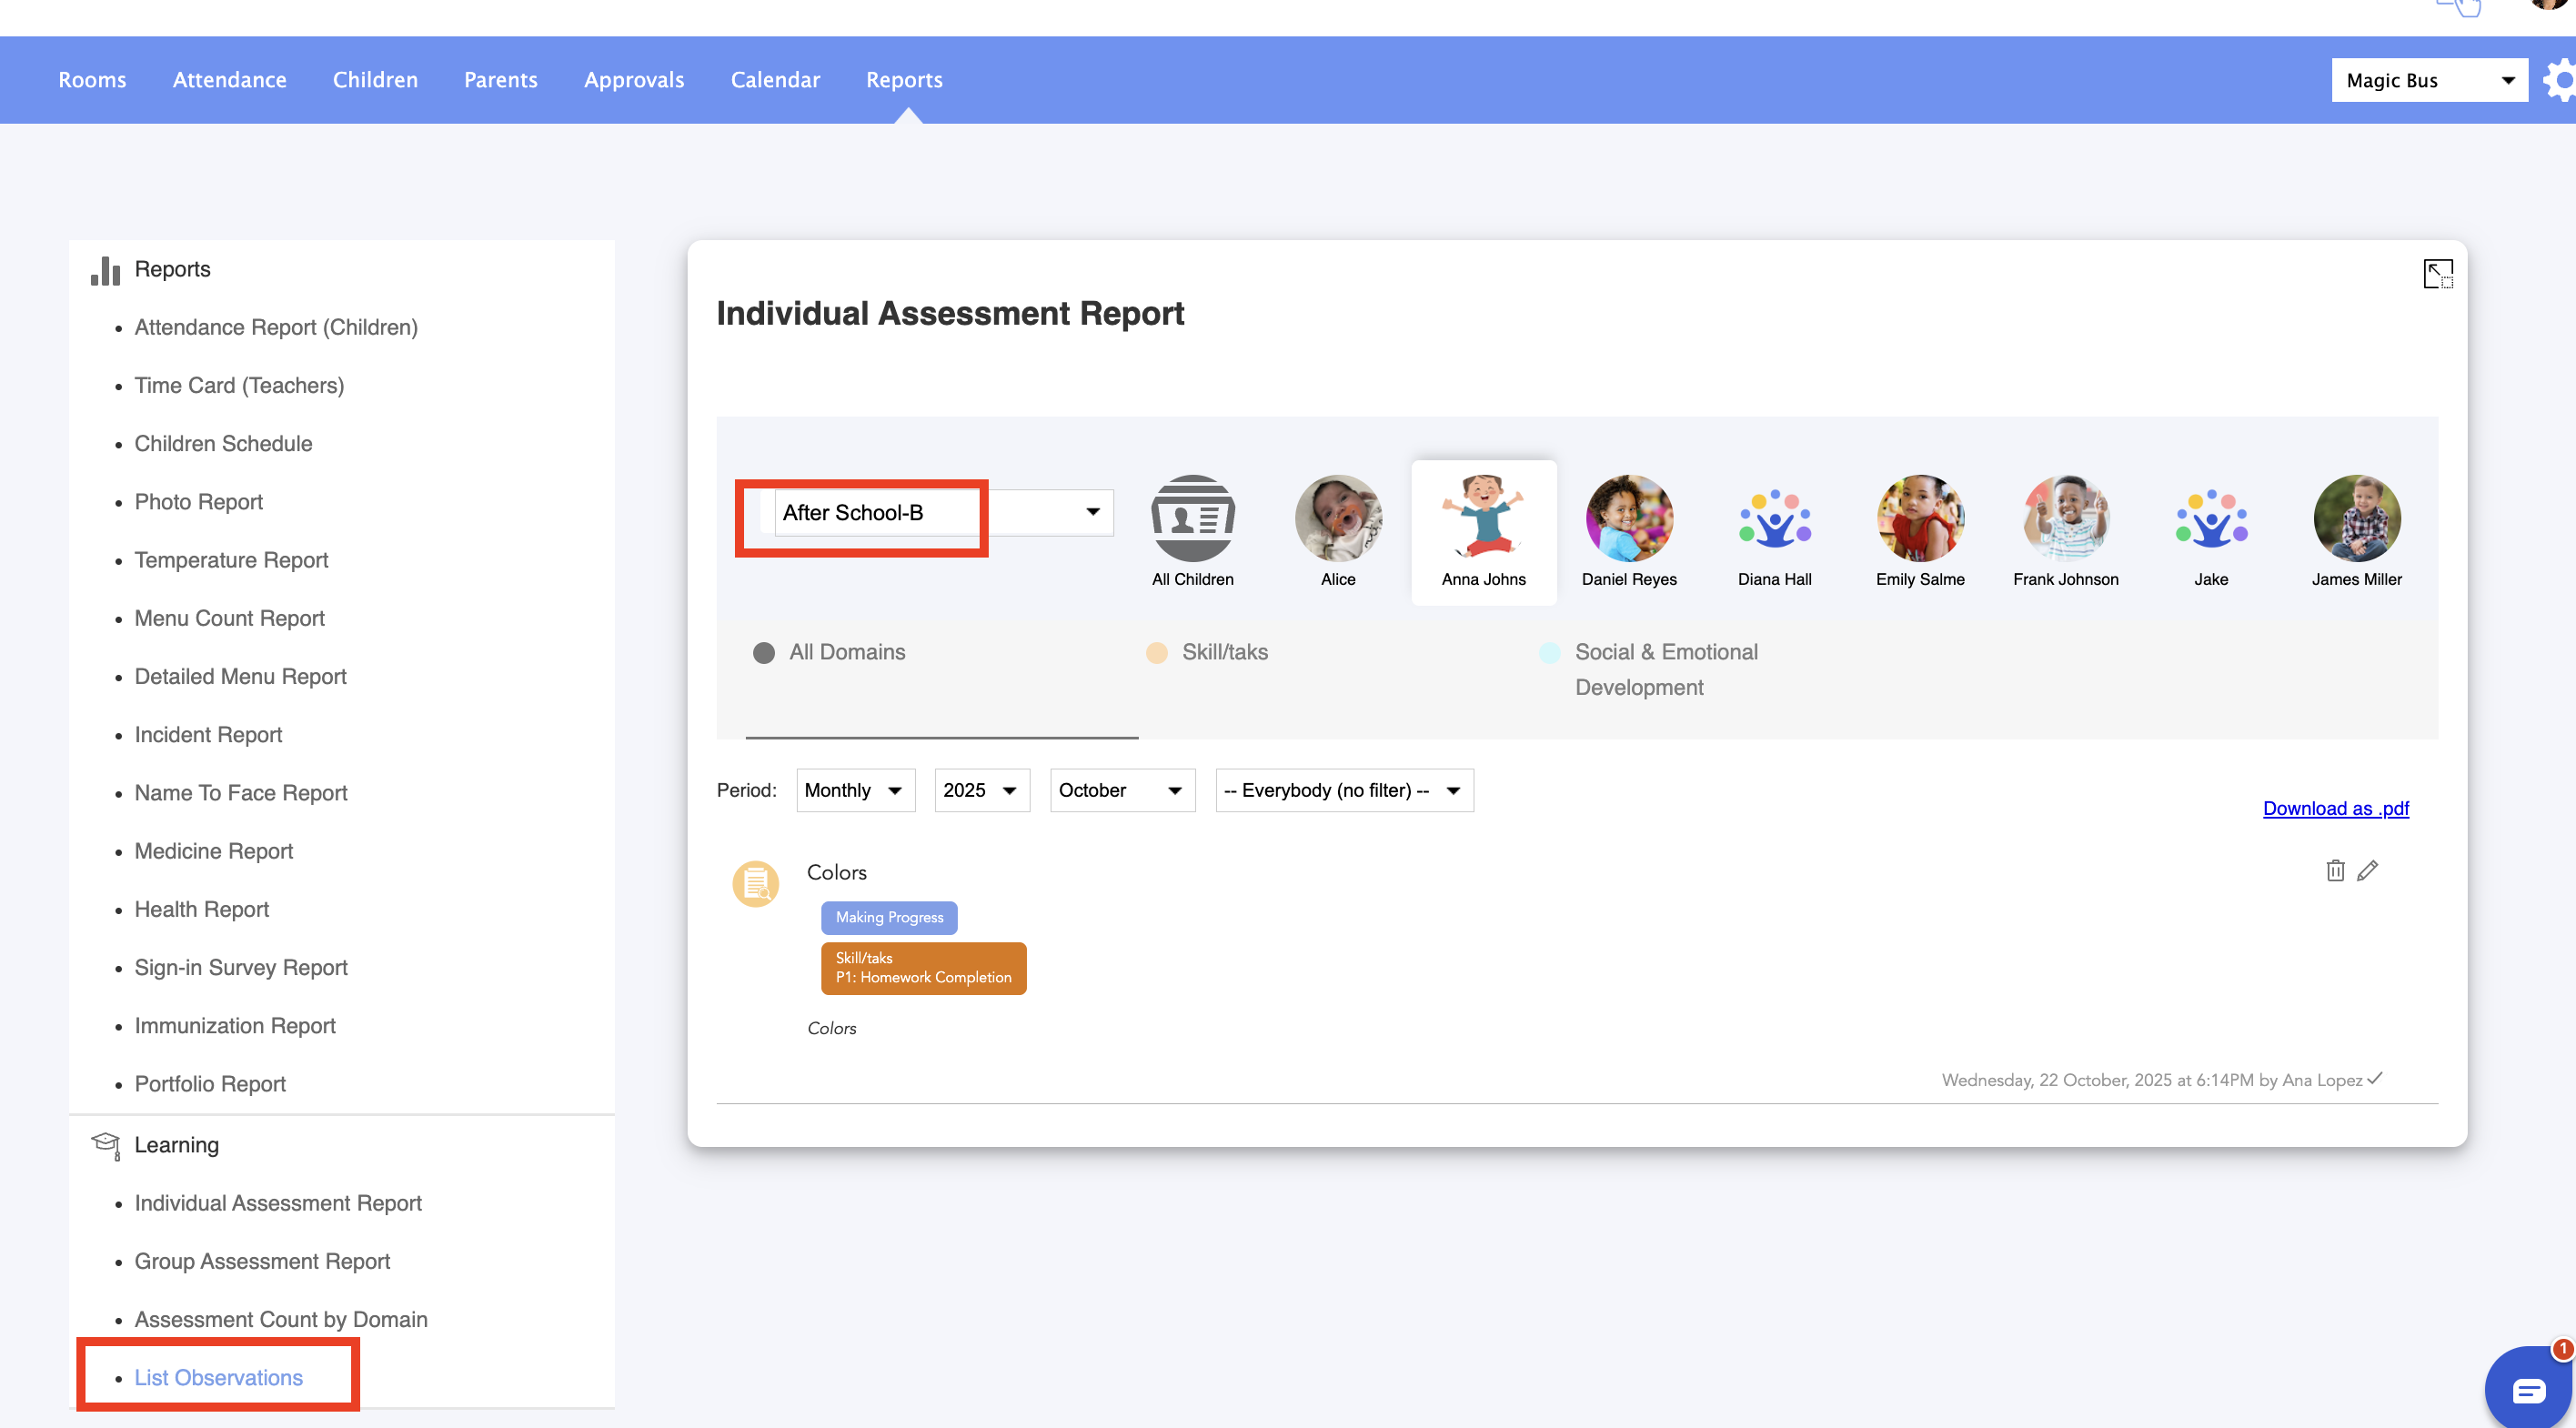Select the All Domains filter

[x=846, y=652]
